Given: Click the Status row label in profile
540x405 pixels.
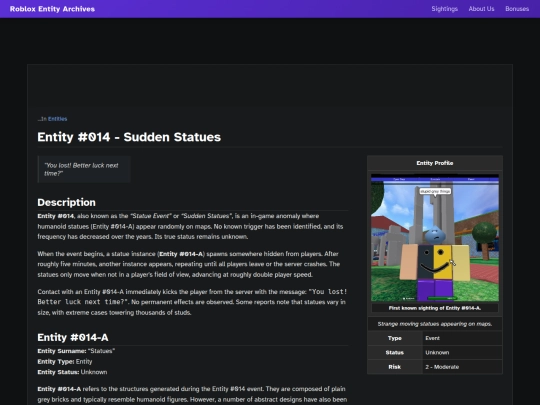Looking at the screenshot, I should [x=395, y=353].
